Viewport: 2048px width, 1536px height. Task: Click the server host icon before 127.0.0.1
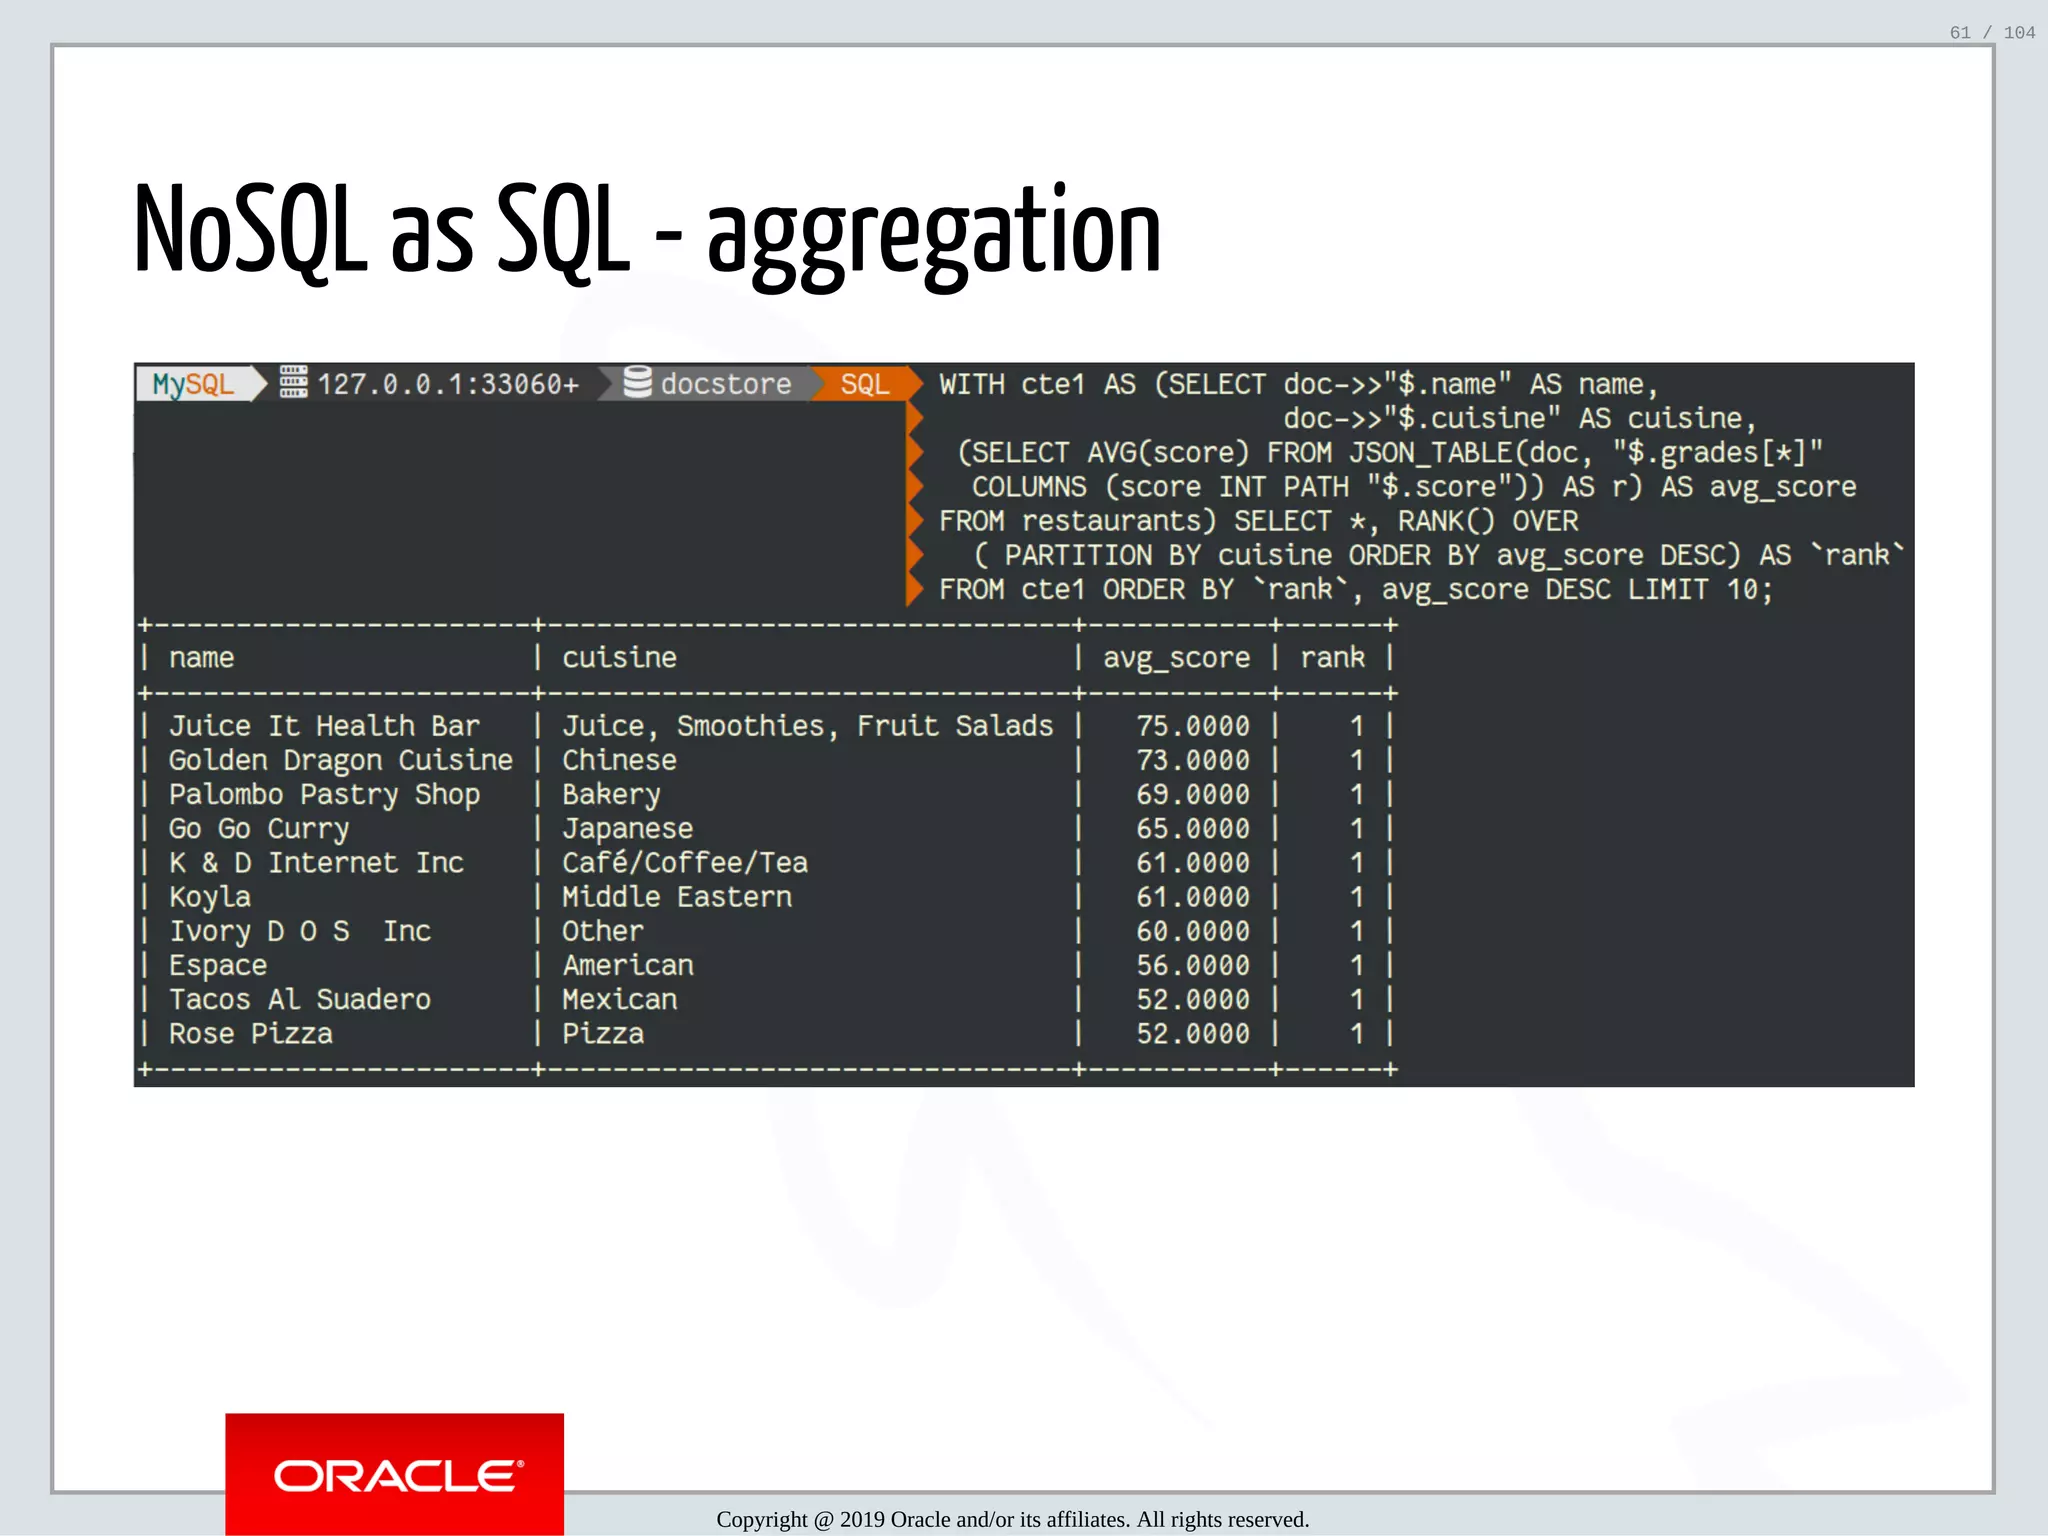click(x=293, y=383)
